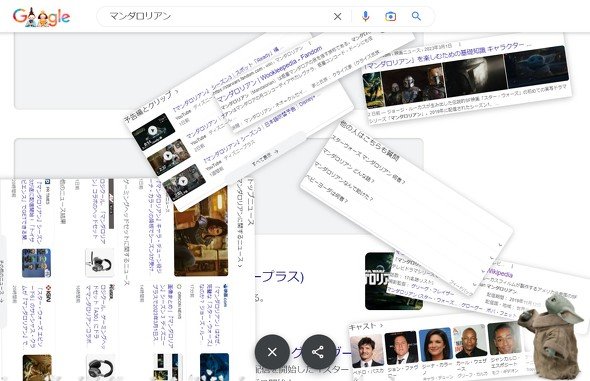Clear the search text with the X icon
Image resolution: width=590 pixels, height=381 pixels.
[338, 17]
